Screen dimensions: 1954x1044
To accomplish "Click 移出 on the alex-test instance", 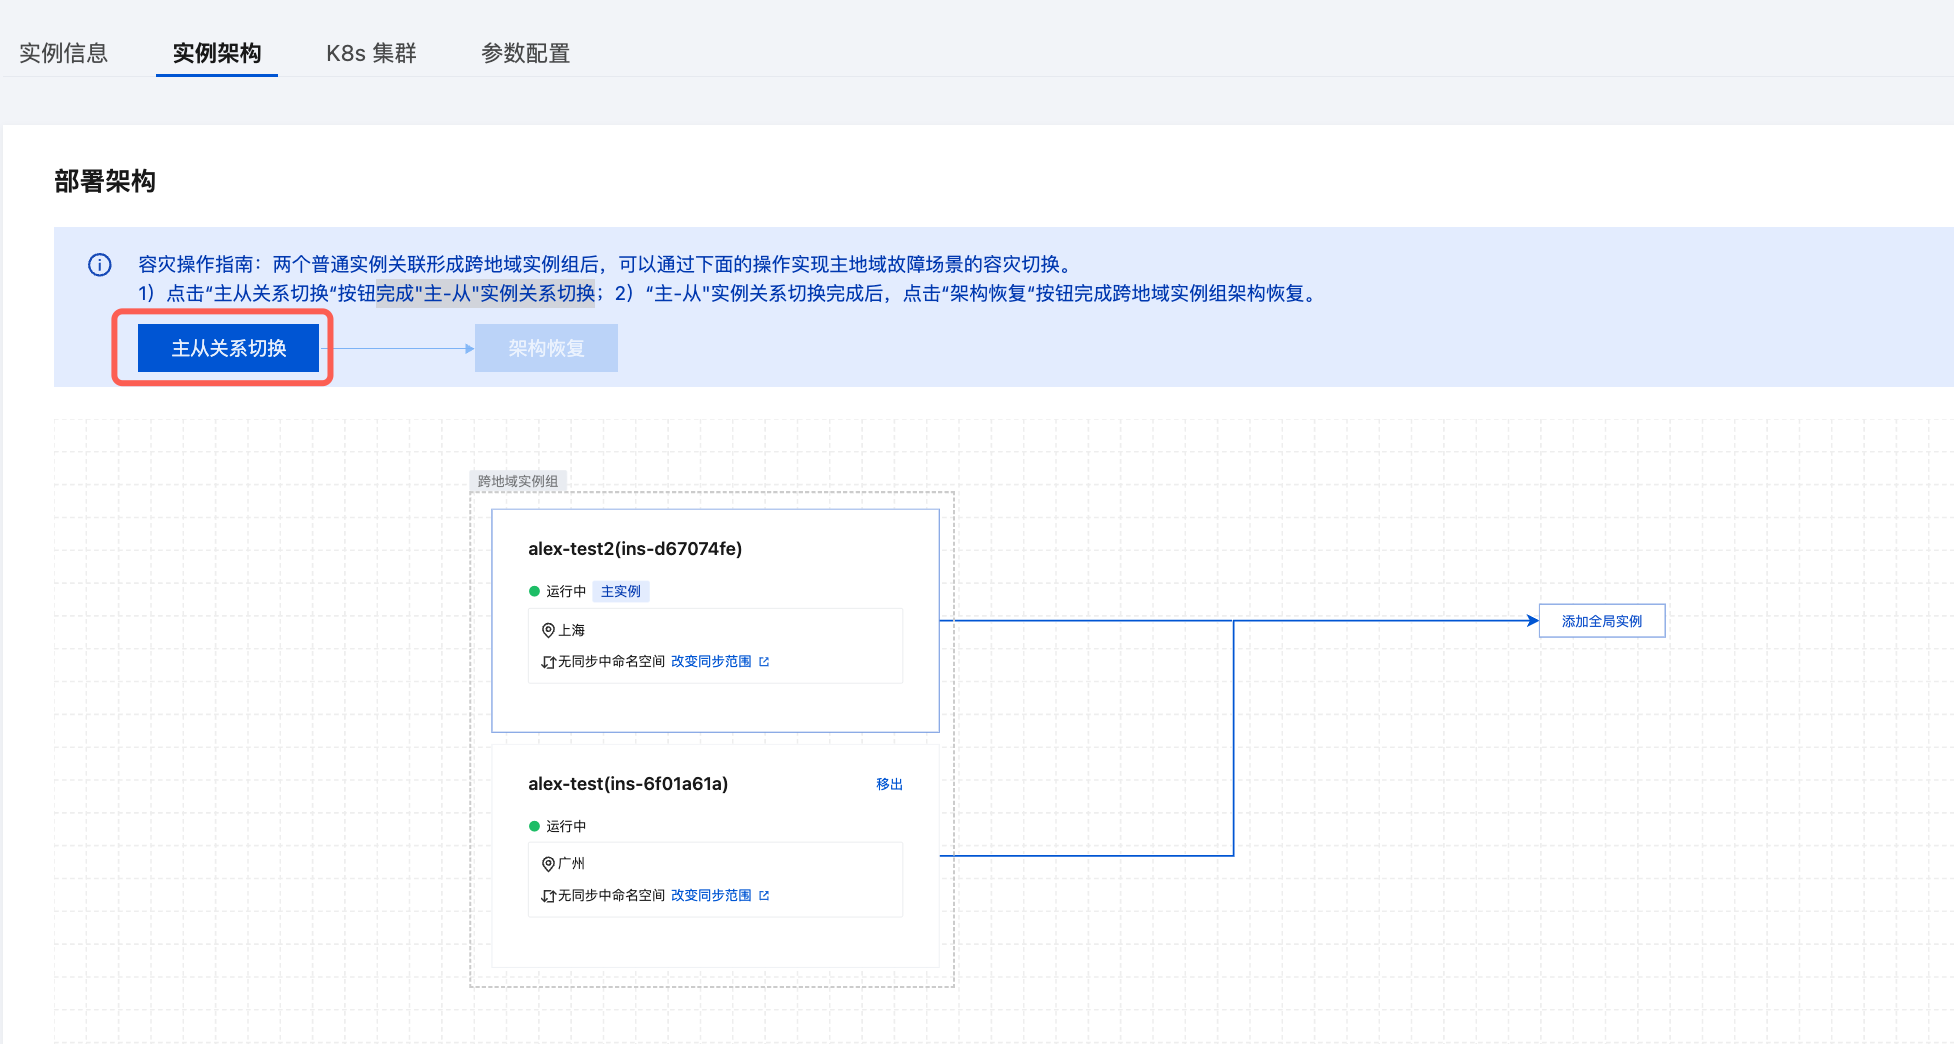I will 889,784.
